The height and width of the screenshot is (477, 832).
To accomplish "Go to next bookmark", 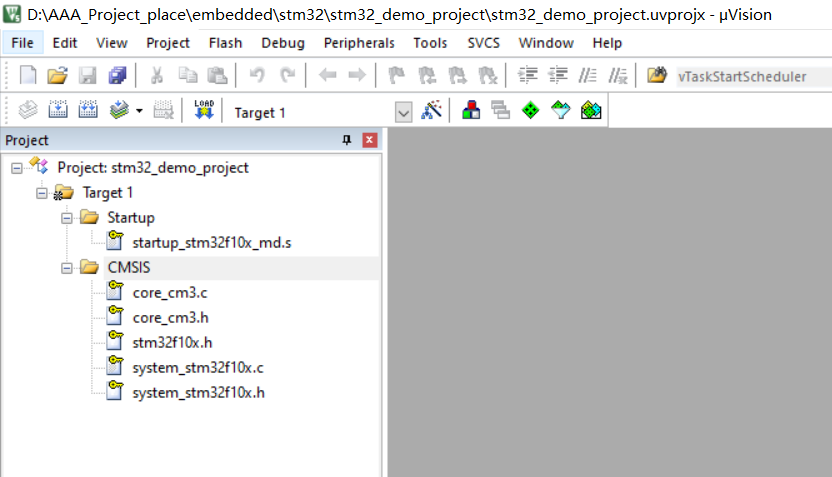I will (457, 75).
